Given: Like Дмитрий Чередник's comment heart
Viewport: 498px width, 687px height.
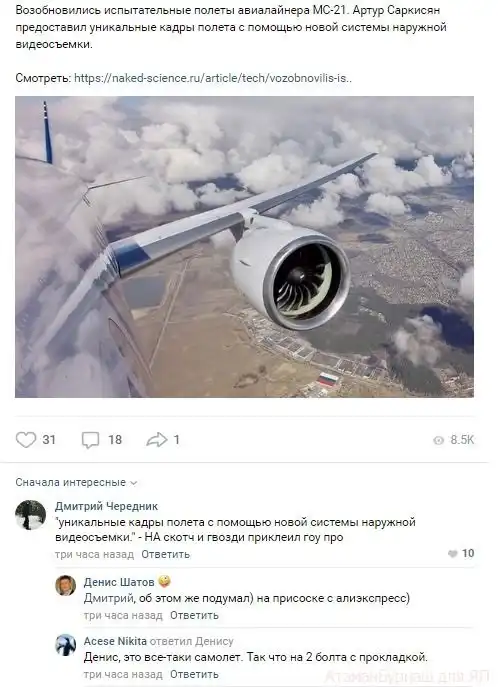Looking at the screenshot, I should click(453, 554).
